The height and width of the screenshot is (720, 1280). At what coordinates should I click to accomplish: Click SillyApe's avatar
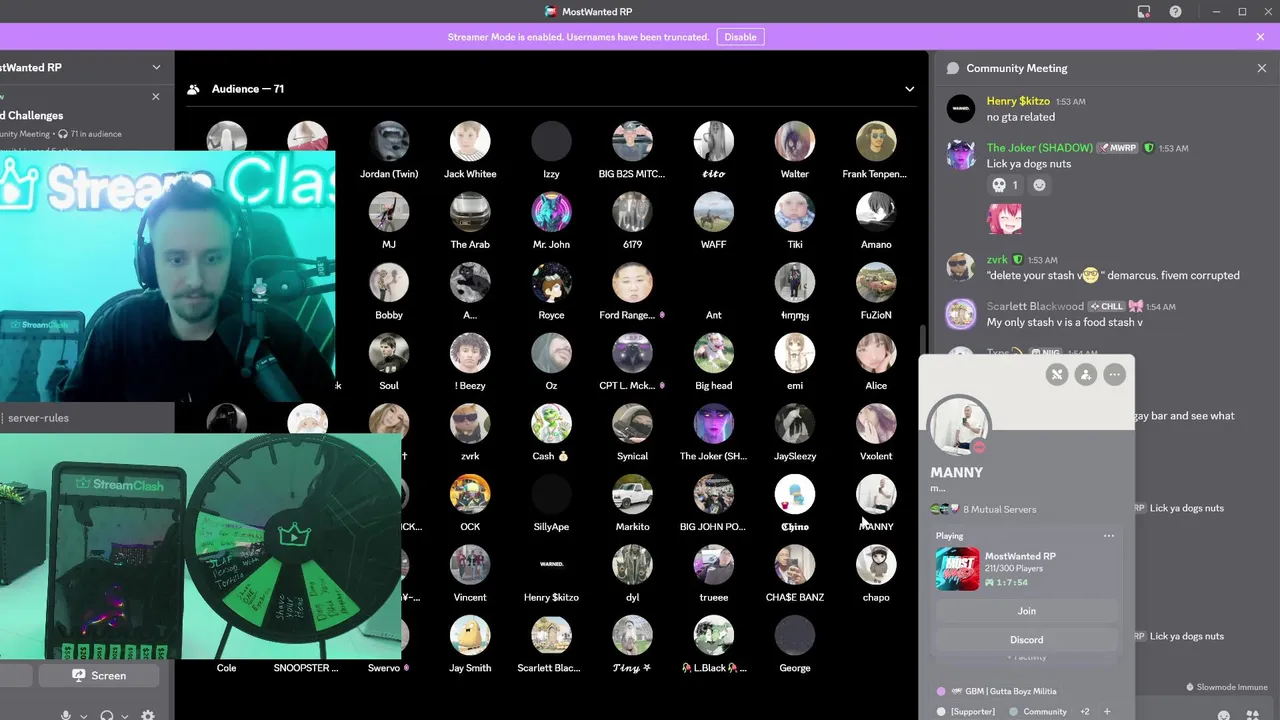pos(551,494)
